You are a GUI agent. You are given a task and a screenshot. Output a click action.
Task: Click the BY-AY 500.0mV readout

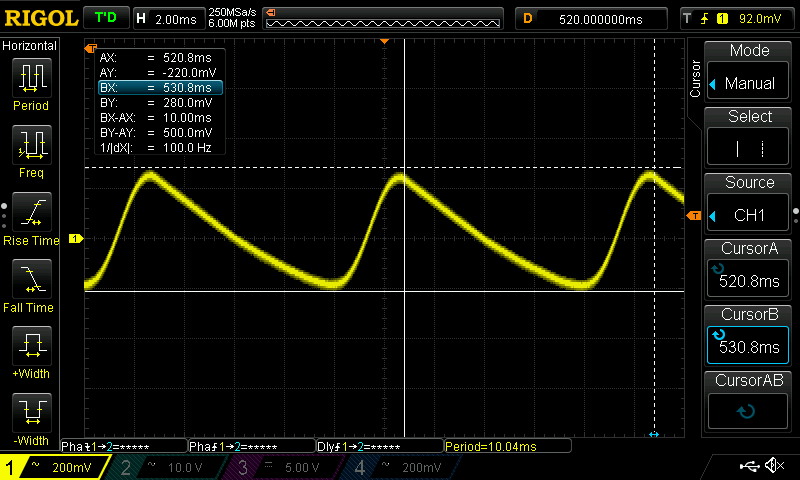click(156, 133)
